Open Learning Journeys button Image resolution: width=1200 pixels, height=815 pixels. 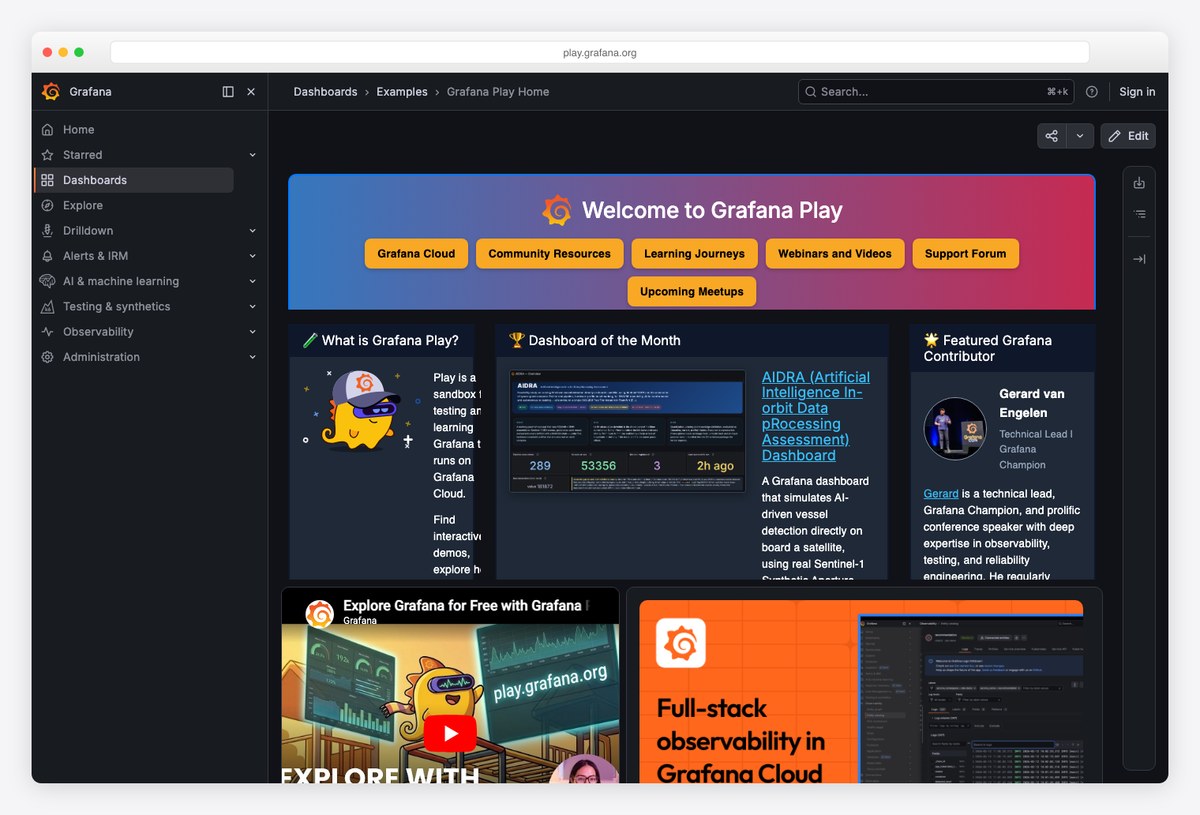(694, 254)
